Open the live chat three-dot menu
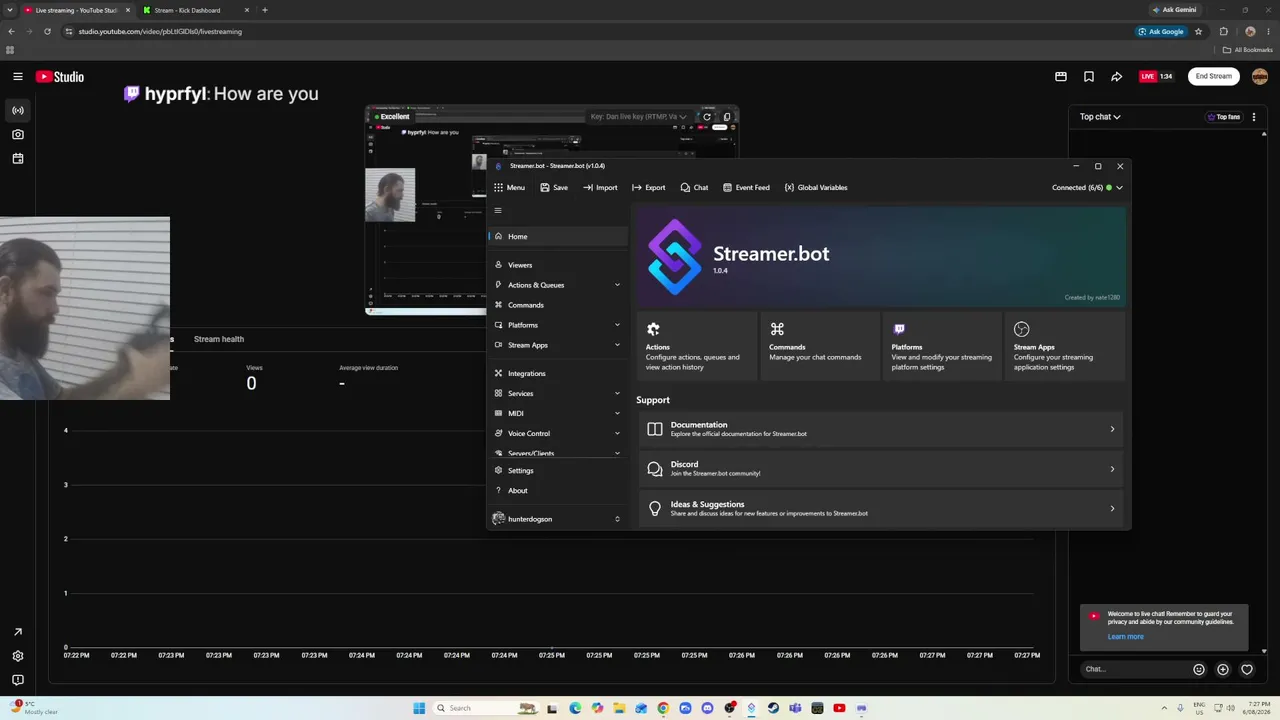The width and height of the screenshot is (1280, 720). (1254, 117)
